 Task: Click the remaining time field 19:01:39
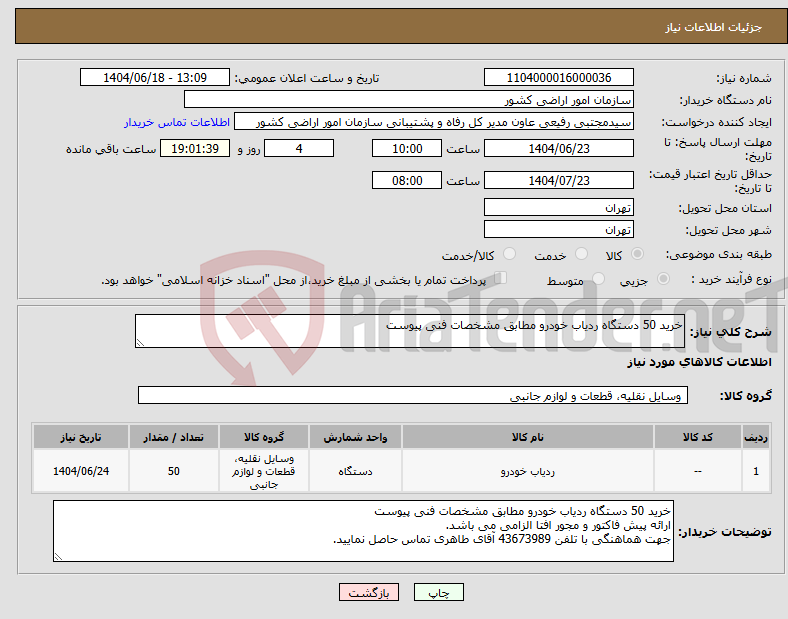click(x=195, y=149)
